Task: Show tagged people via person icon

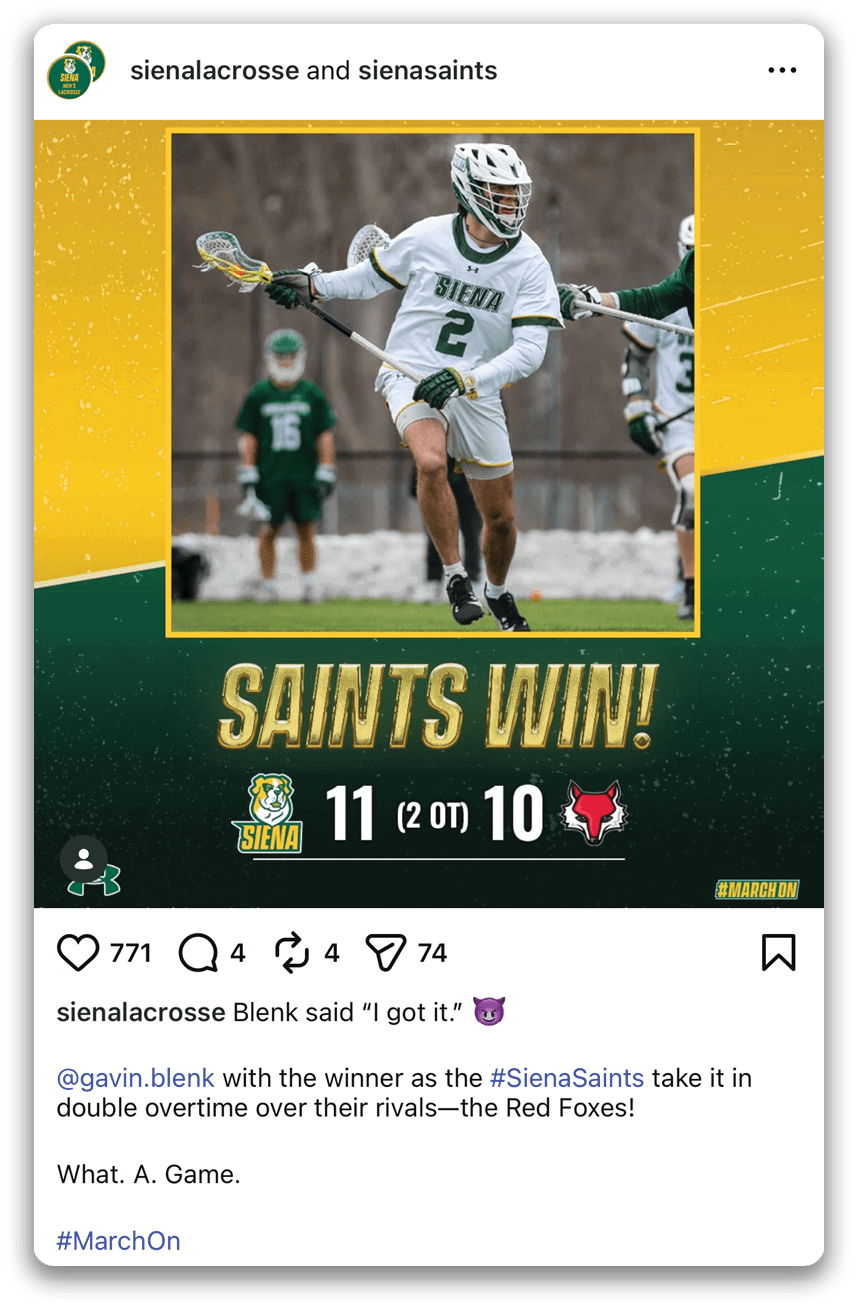Action: click(84, 859)
